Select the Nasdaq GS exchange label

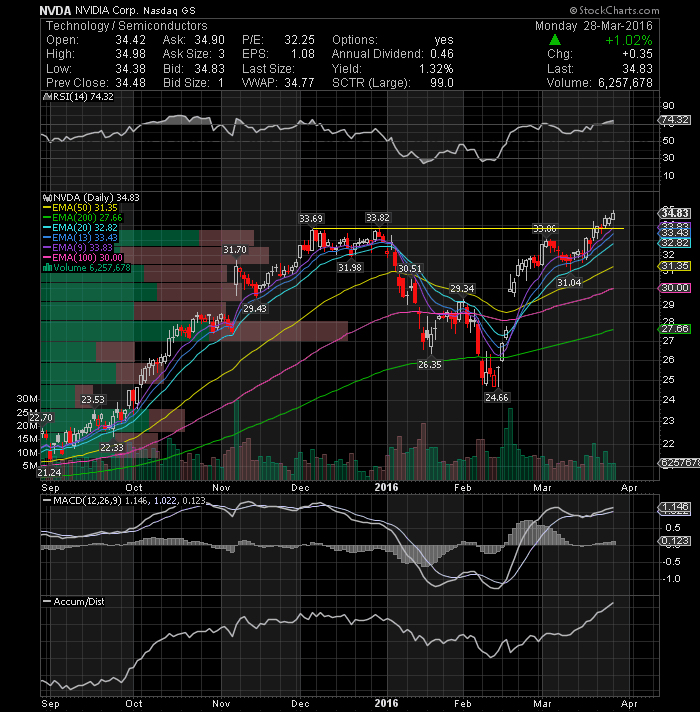click(x=169, y=10)
